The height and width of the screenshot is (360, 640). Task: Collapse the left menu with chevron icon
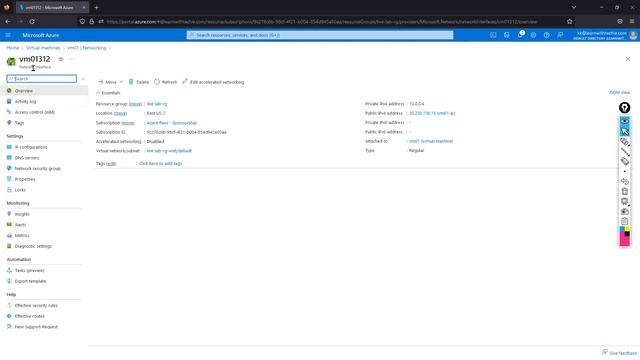[83, 79]
